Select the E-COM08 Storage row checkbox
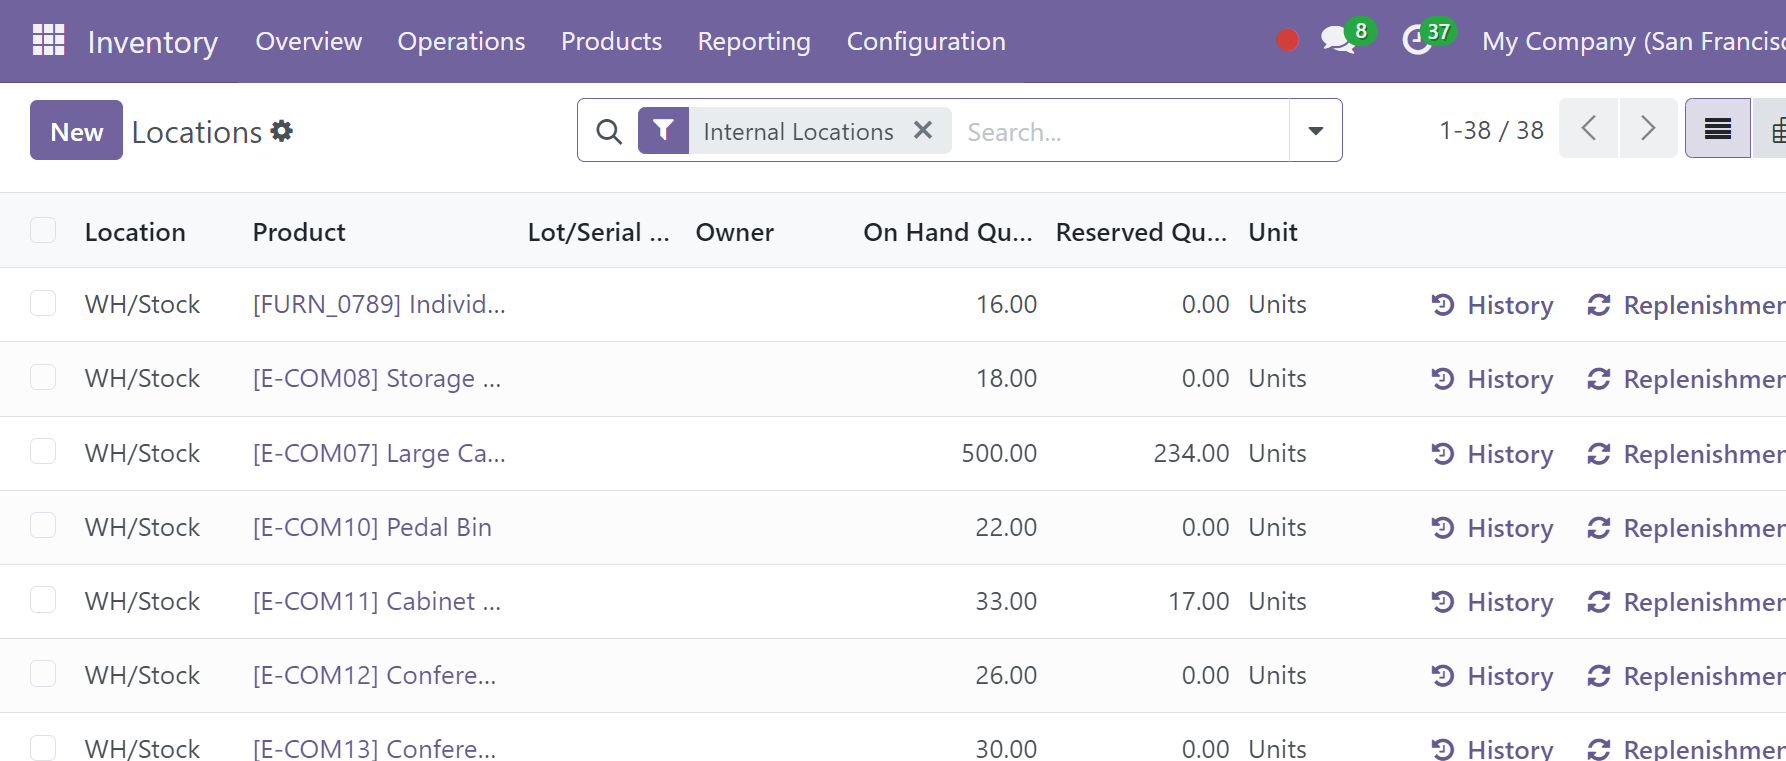 point(43,377)
